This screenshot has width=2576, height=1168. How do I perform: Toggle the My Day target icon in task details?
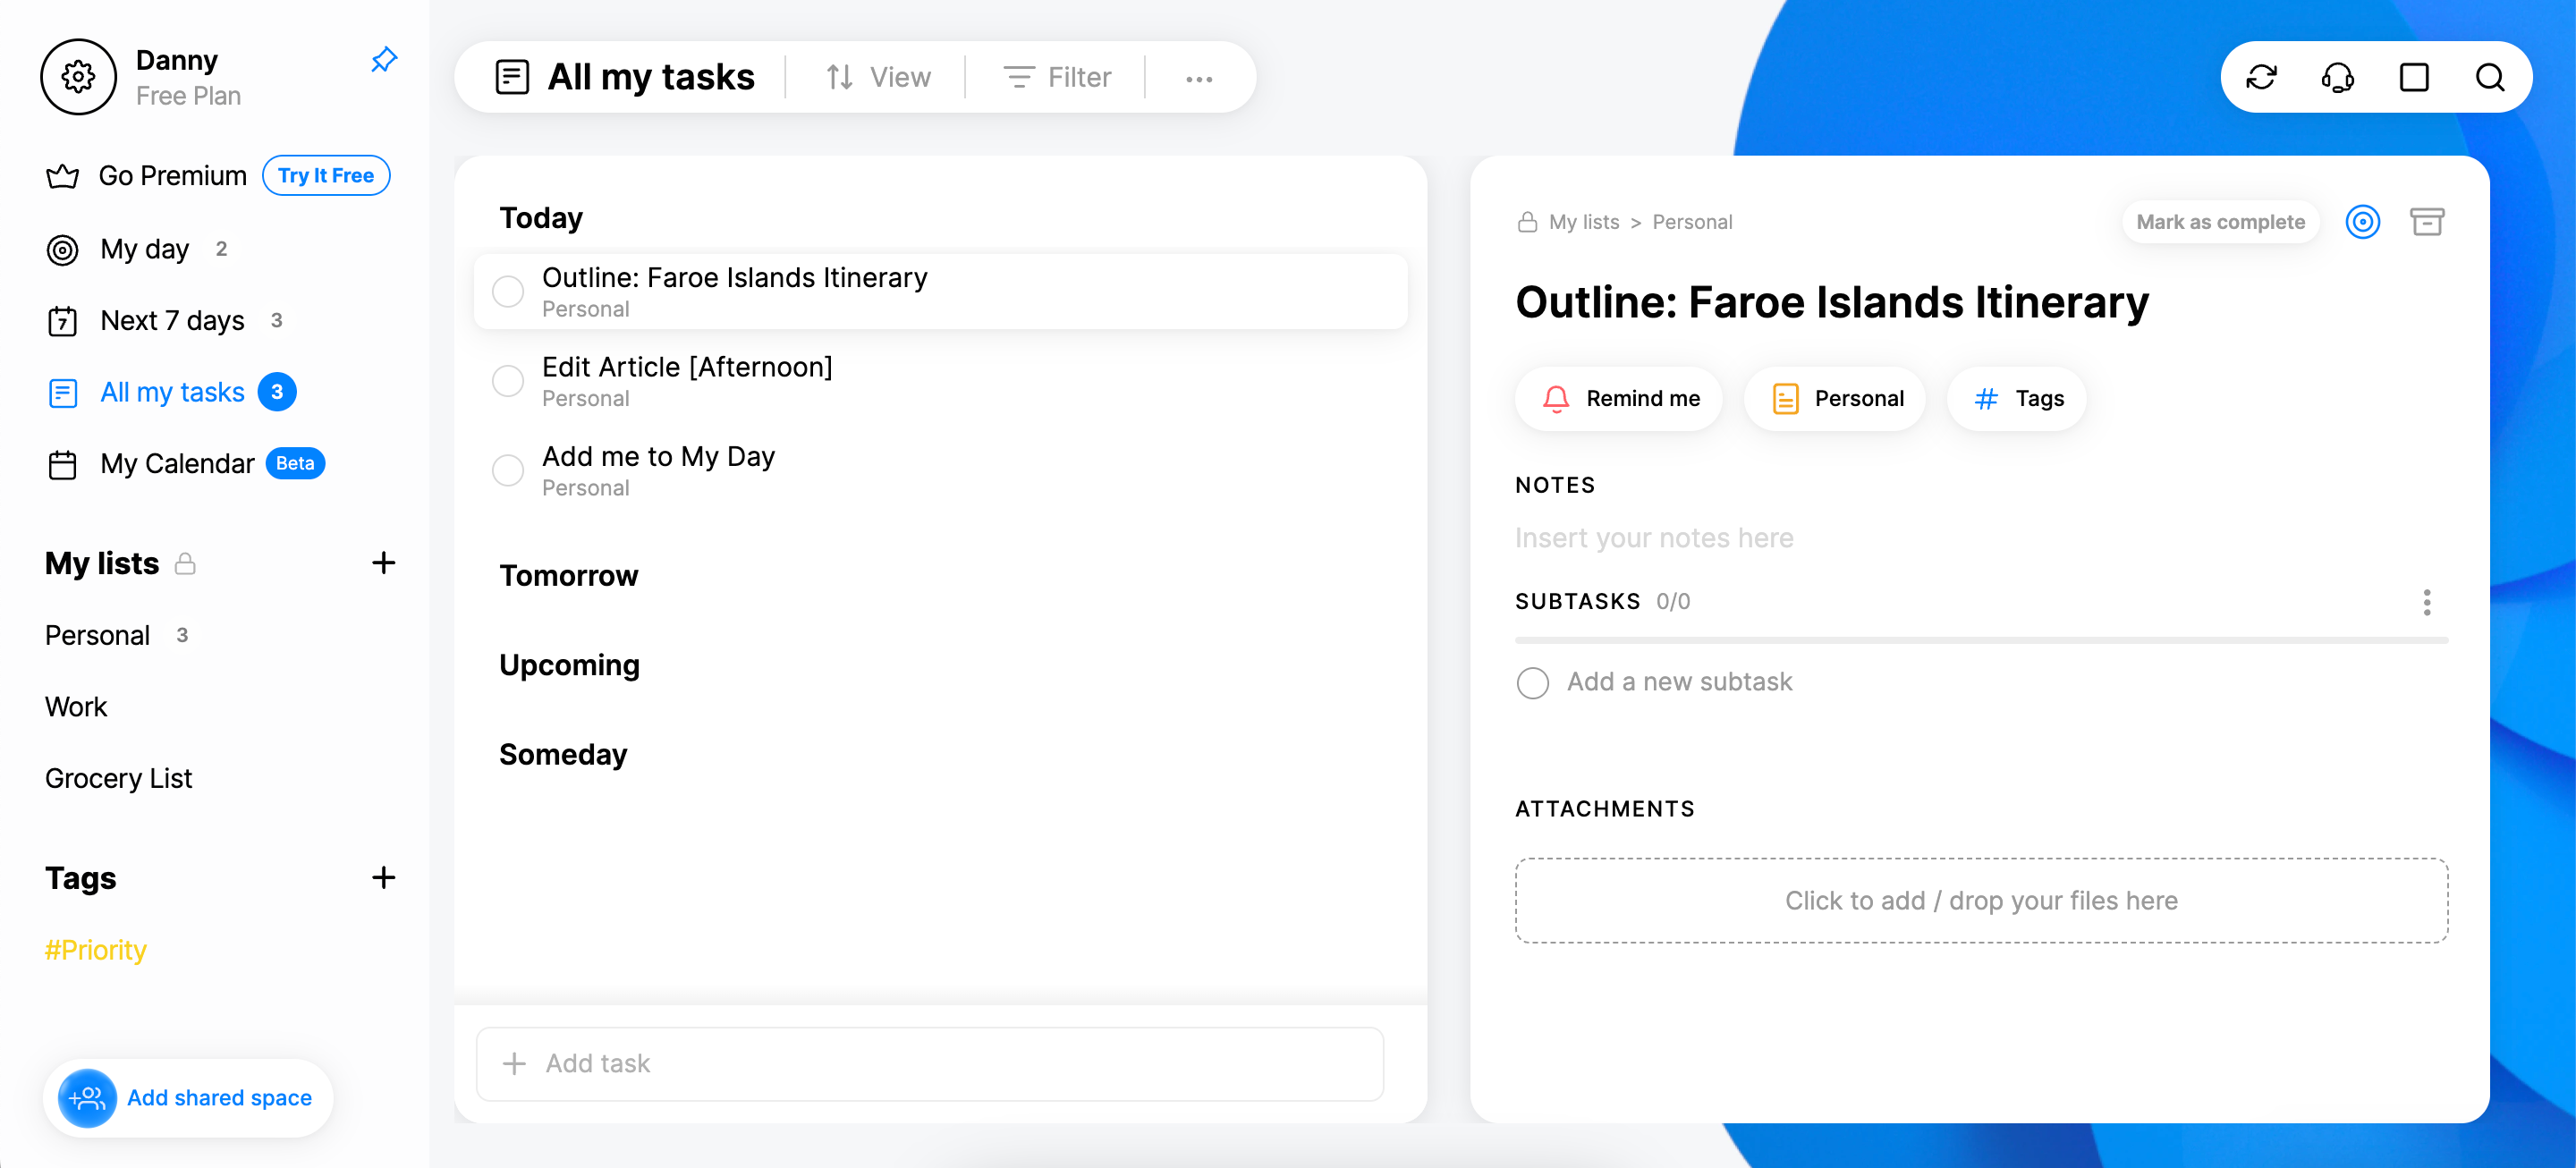(2362, 222)
